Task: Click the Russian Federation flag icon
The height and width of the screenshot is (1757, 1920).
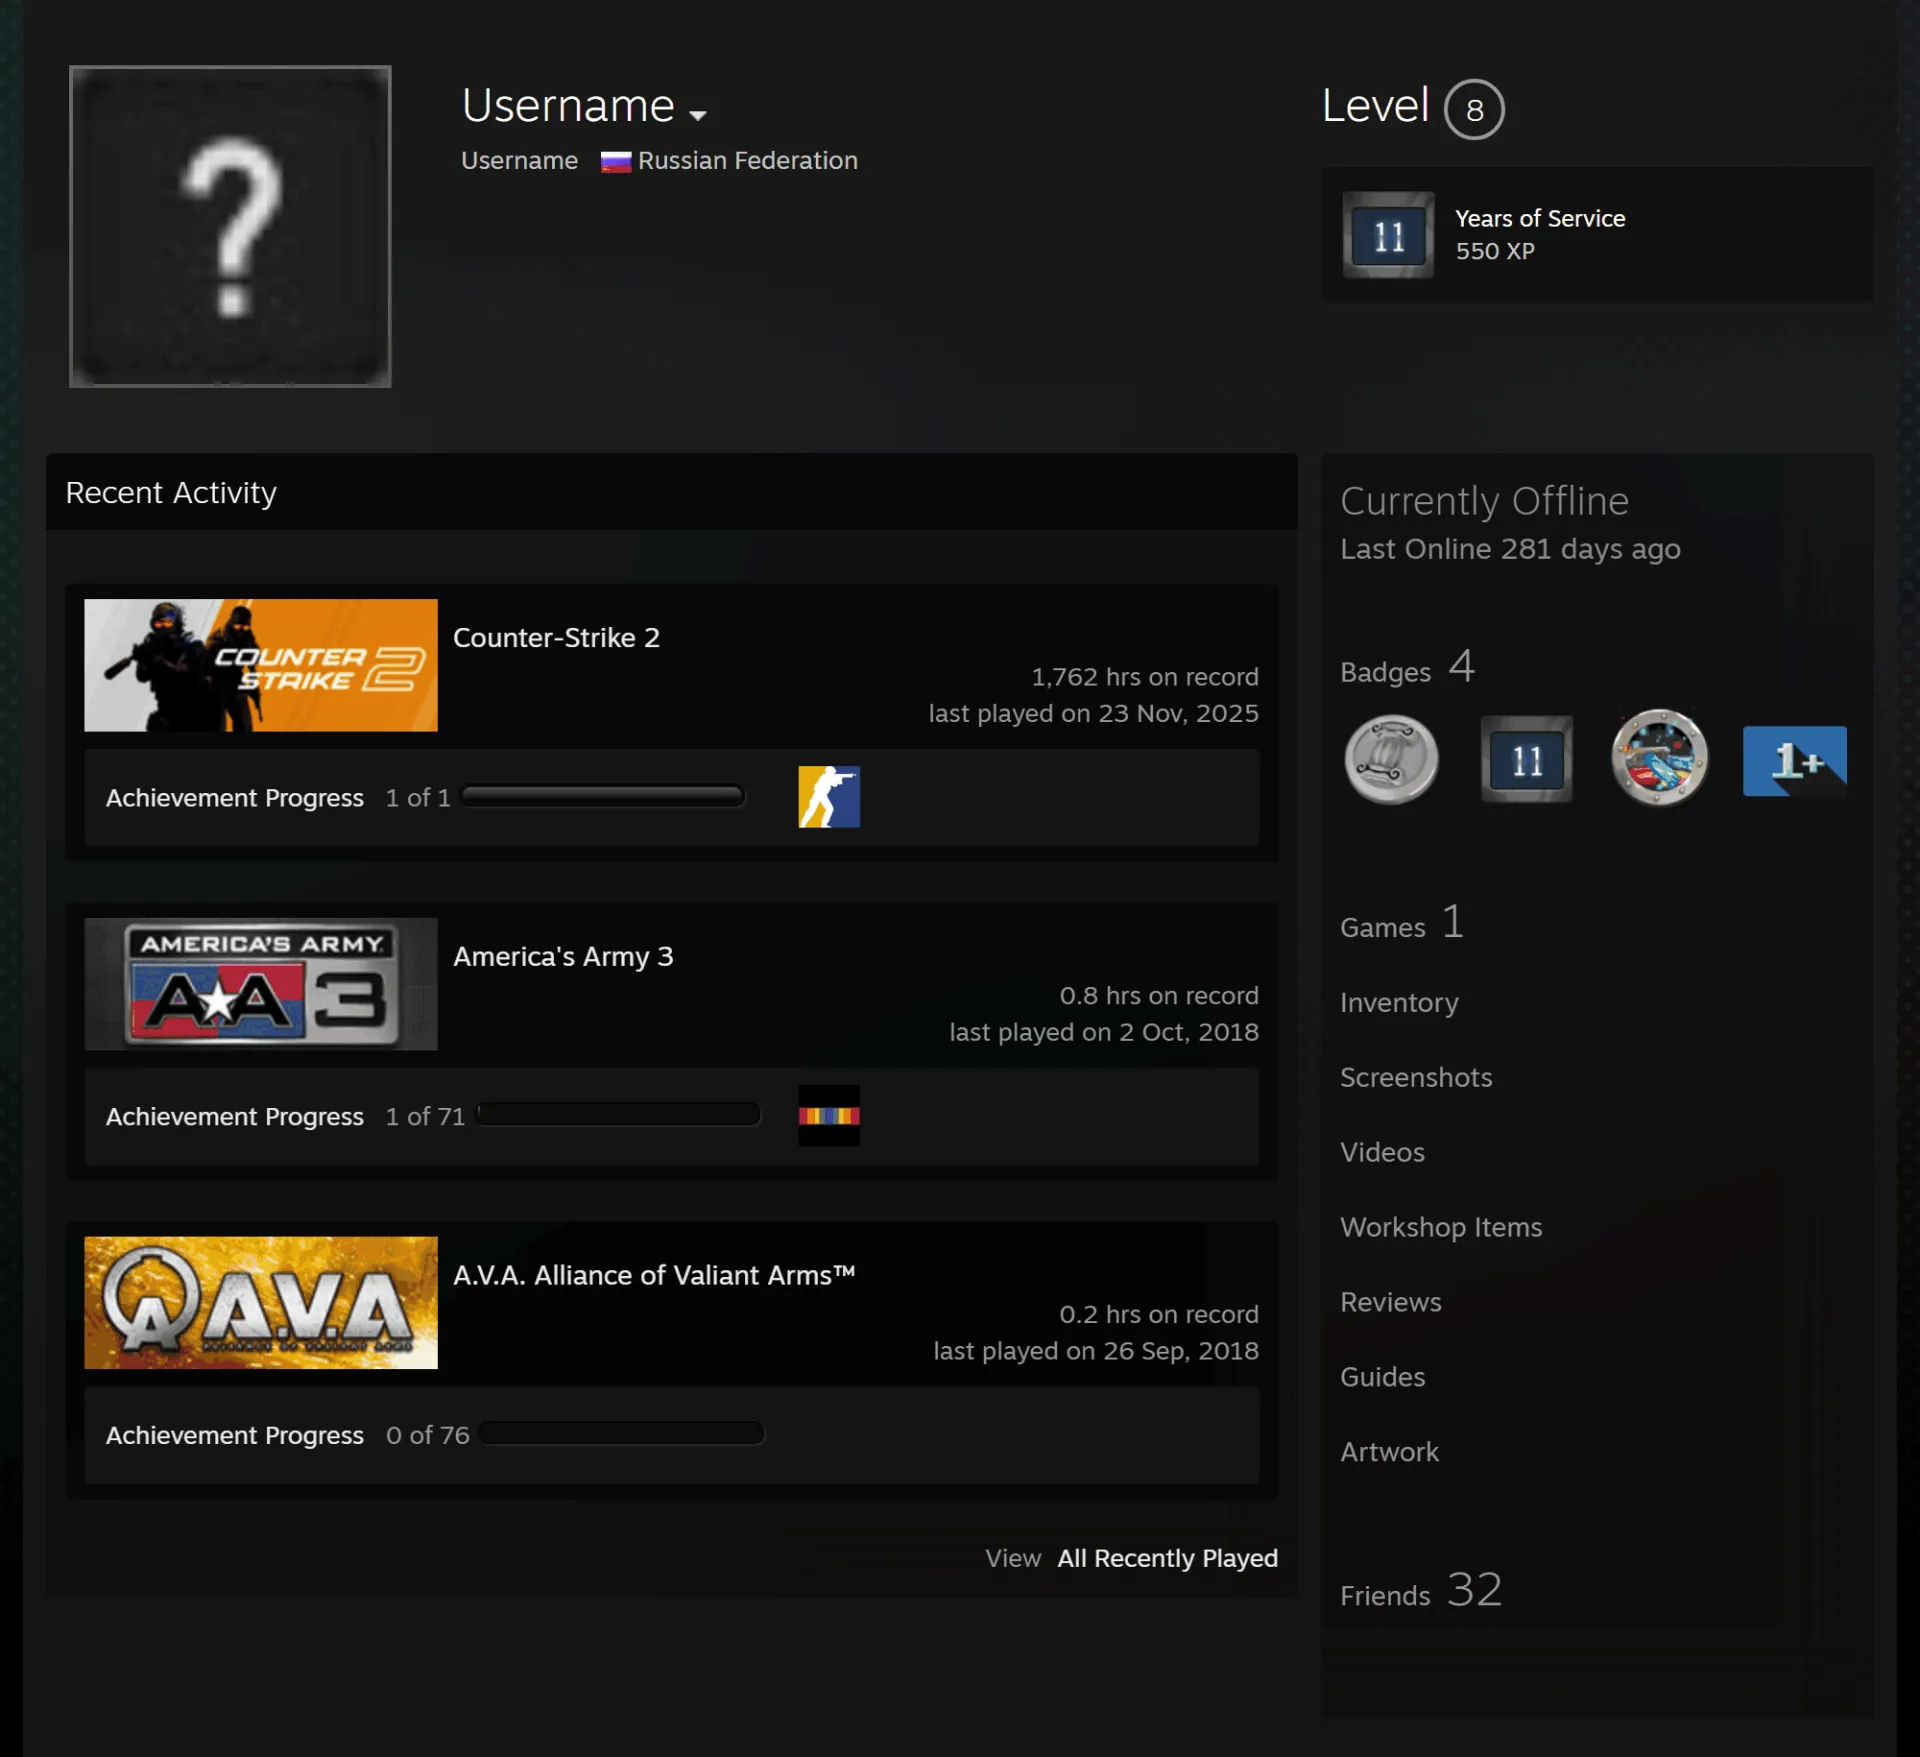Action: [615, 161]
